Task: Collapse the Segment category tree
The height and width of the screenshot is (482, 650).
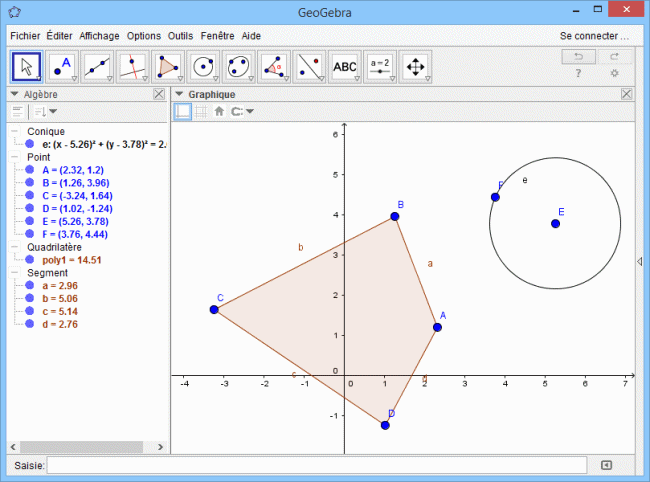Action: tap(14, 273)
